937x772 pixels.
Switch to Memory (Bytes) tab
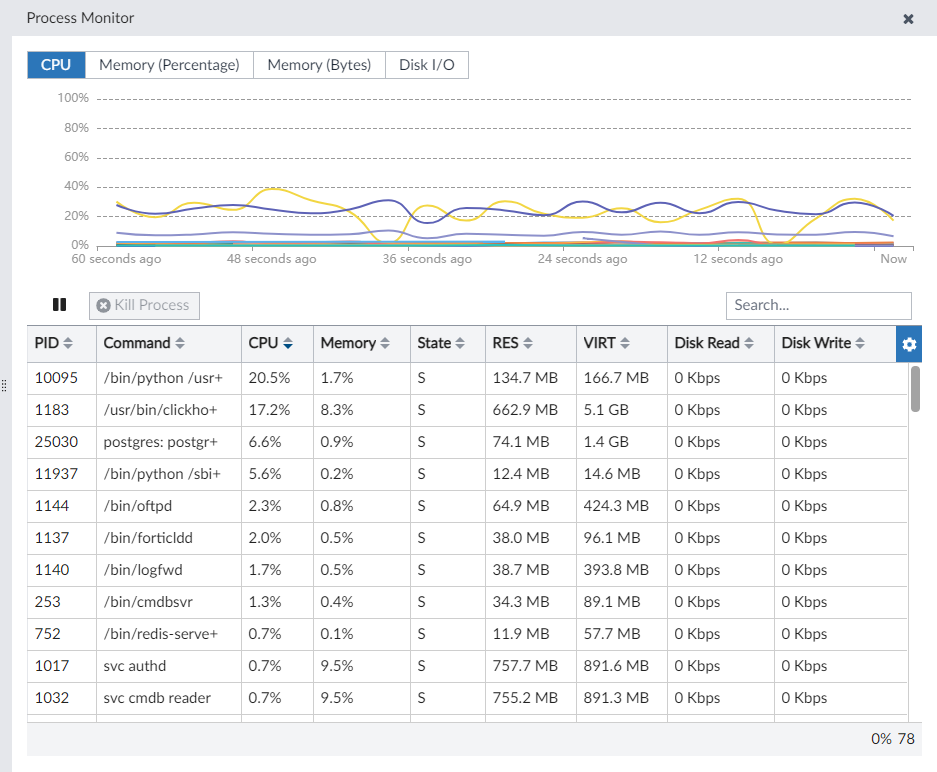click(x=319, y=65)
